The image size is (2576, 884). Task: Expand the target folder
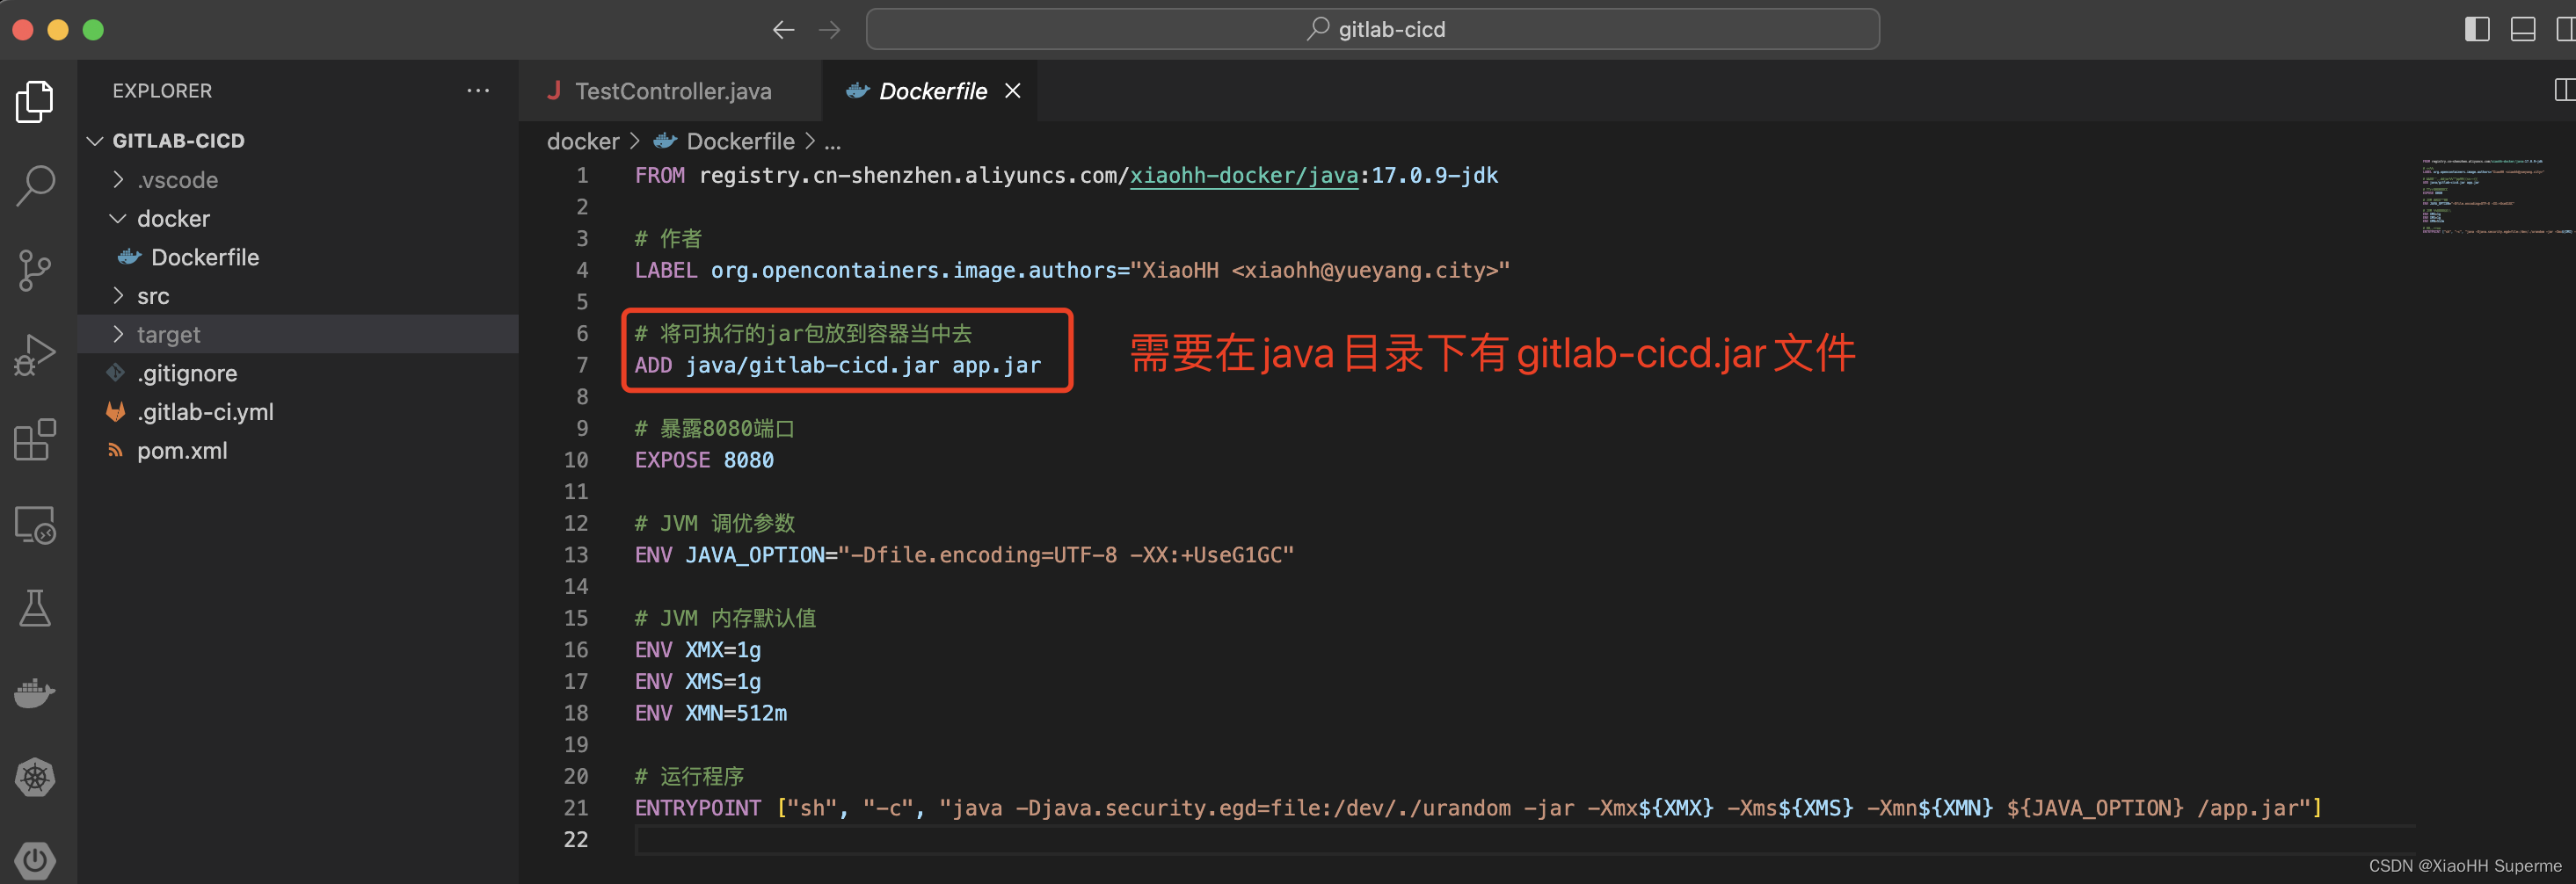[298, 334]
